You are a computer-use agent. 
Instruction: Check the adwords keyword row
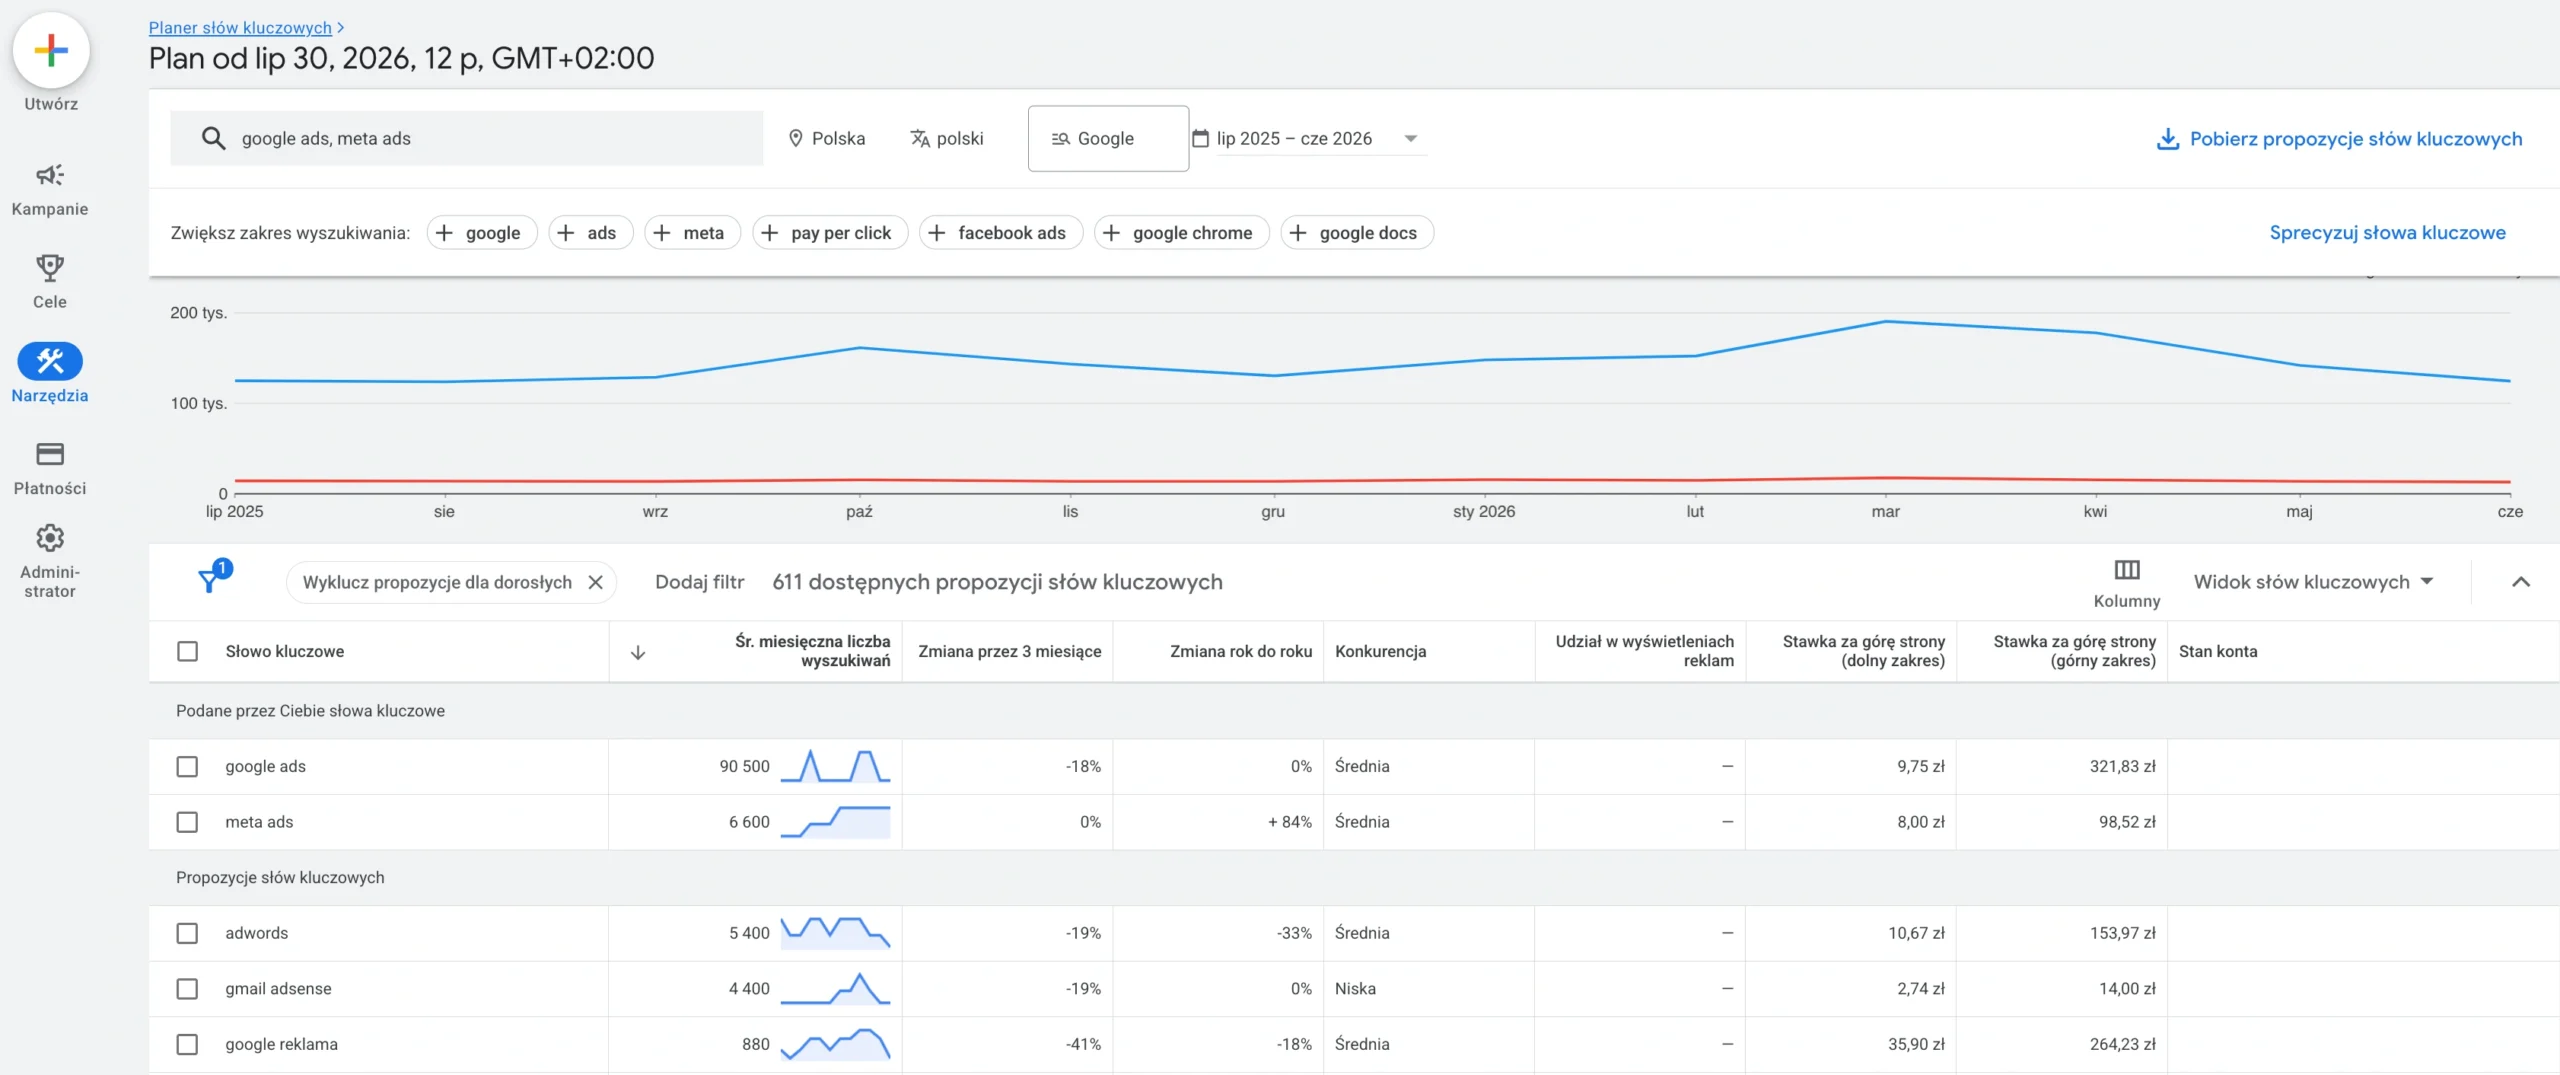tap(187, 933)
